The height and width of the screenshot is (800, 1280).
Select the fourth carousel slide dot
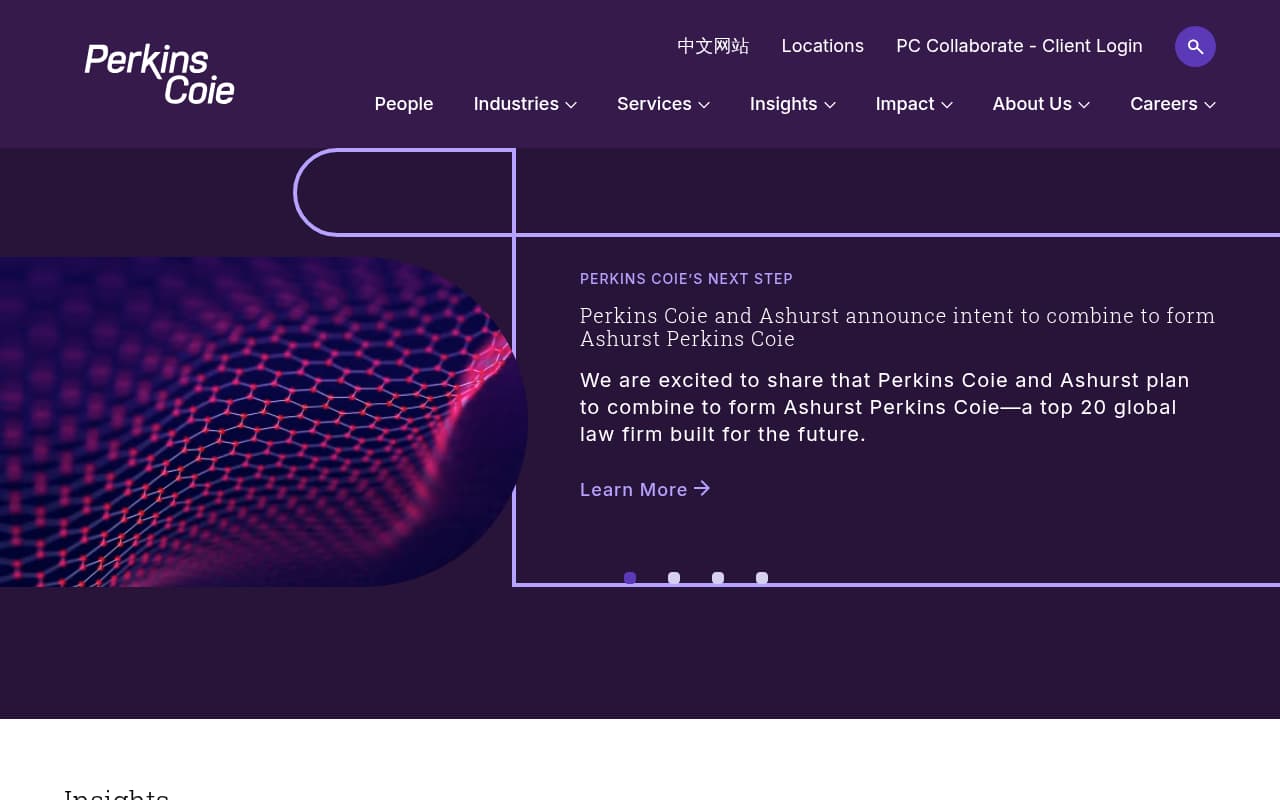[762, 578]
